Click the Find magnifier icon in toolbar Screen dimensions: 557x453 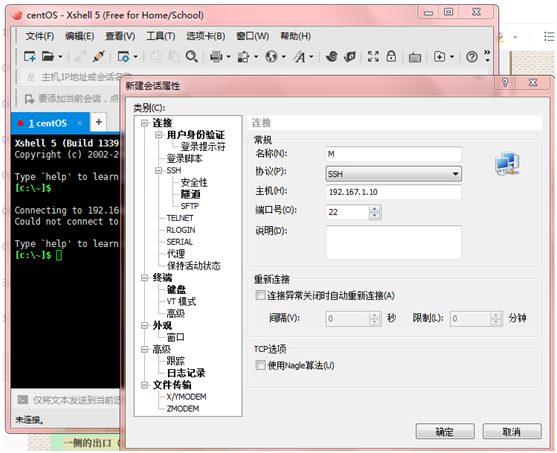[x=192, y=56]
